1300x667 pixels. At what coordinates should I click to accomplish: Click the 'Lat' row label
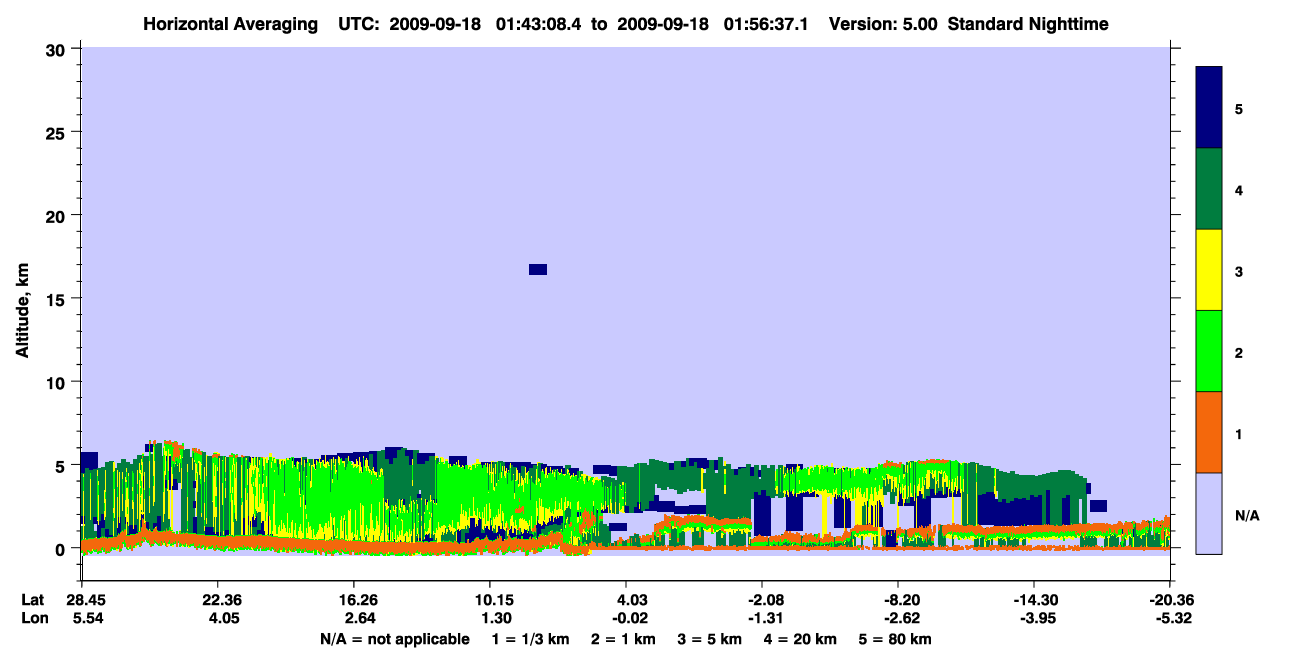point(33,600)
